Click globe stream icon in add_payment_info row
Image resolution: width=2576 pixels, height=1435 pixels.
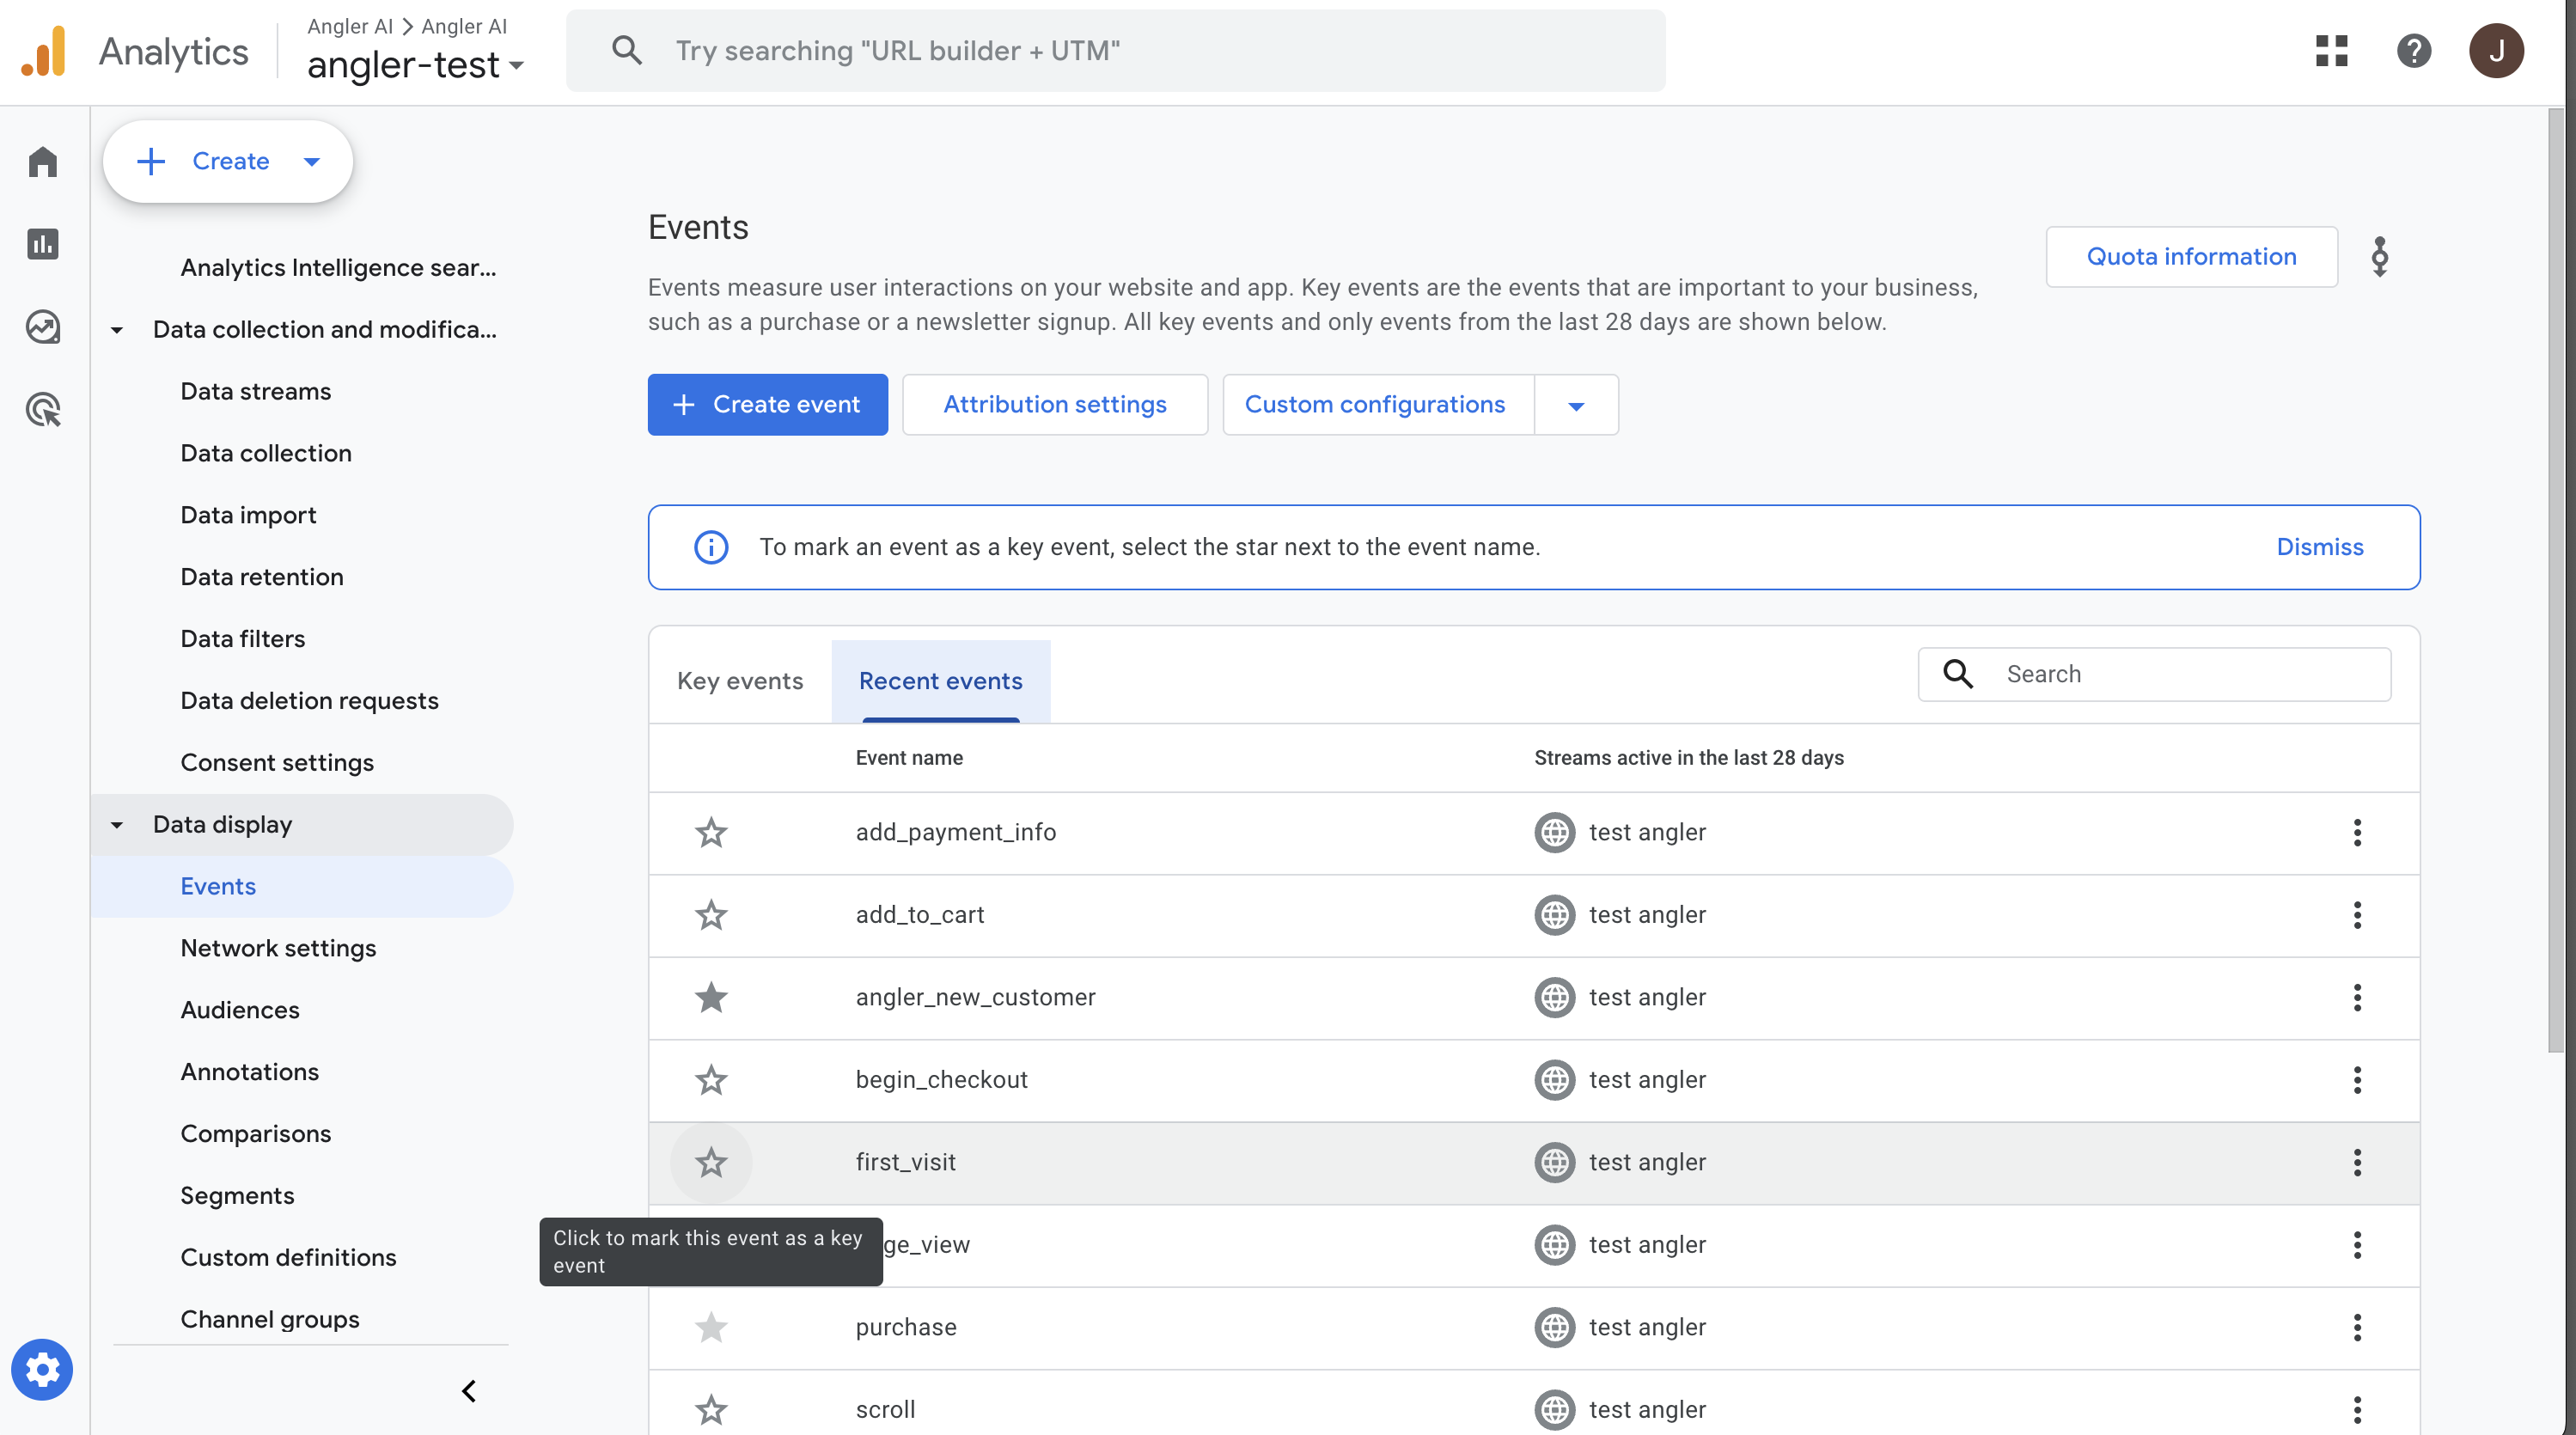click(1554, 833)
